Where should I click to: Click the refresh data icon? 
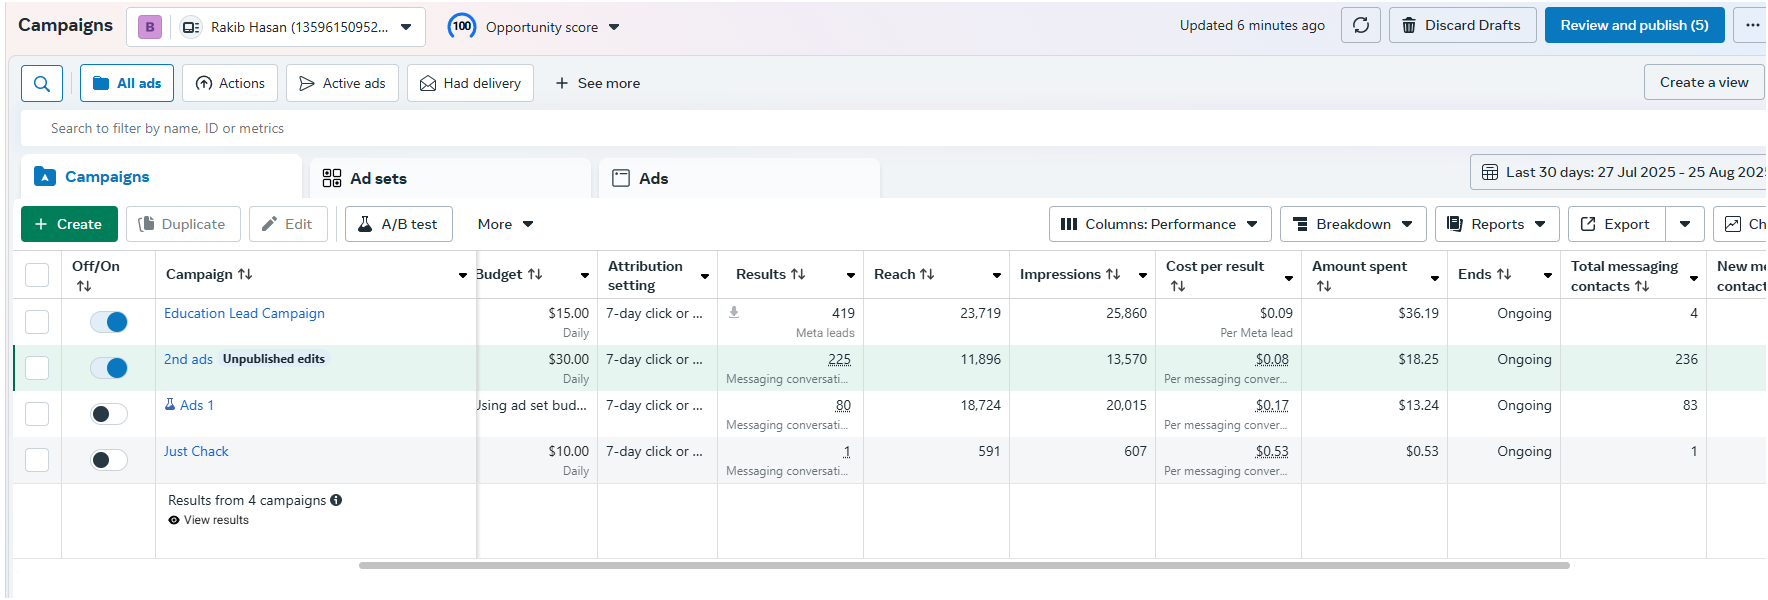1361,26
